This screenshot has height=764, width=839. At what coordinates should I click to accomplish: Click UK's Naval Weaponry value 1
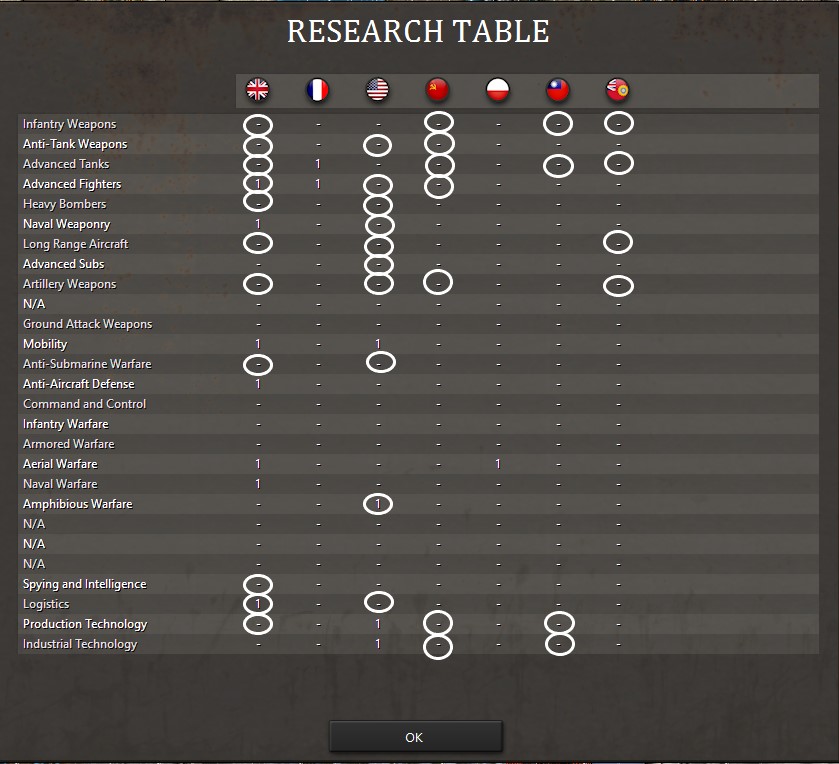pyautogui.click(x=258, y=224)
